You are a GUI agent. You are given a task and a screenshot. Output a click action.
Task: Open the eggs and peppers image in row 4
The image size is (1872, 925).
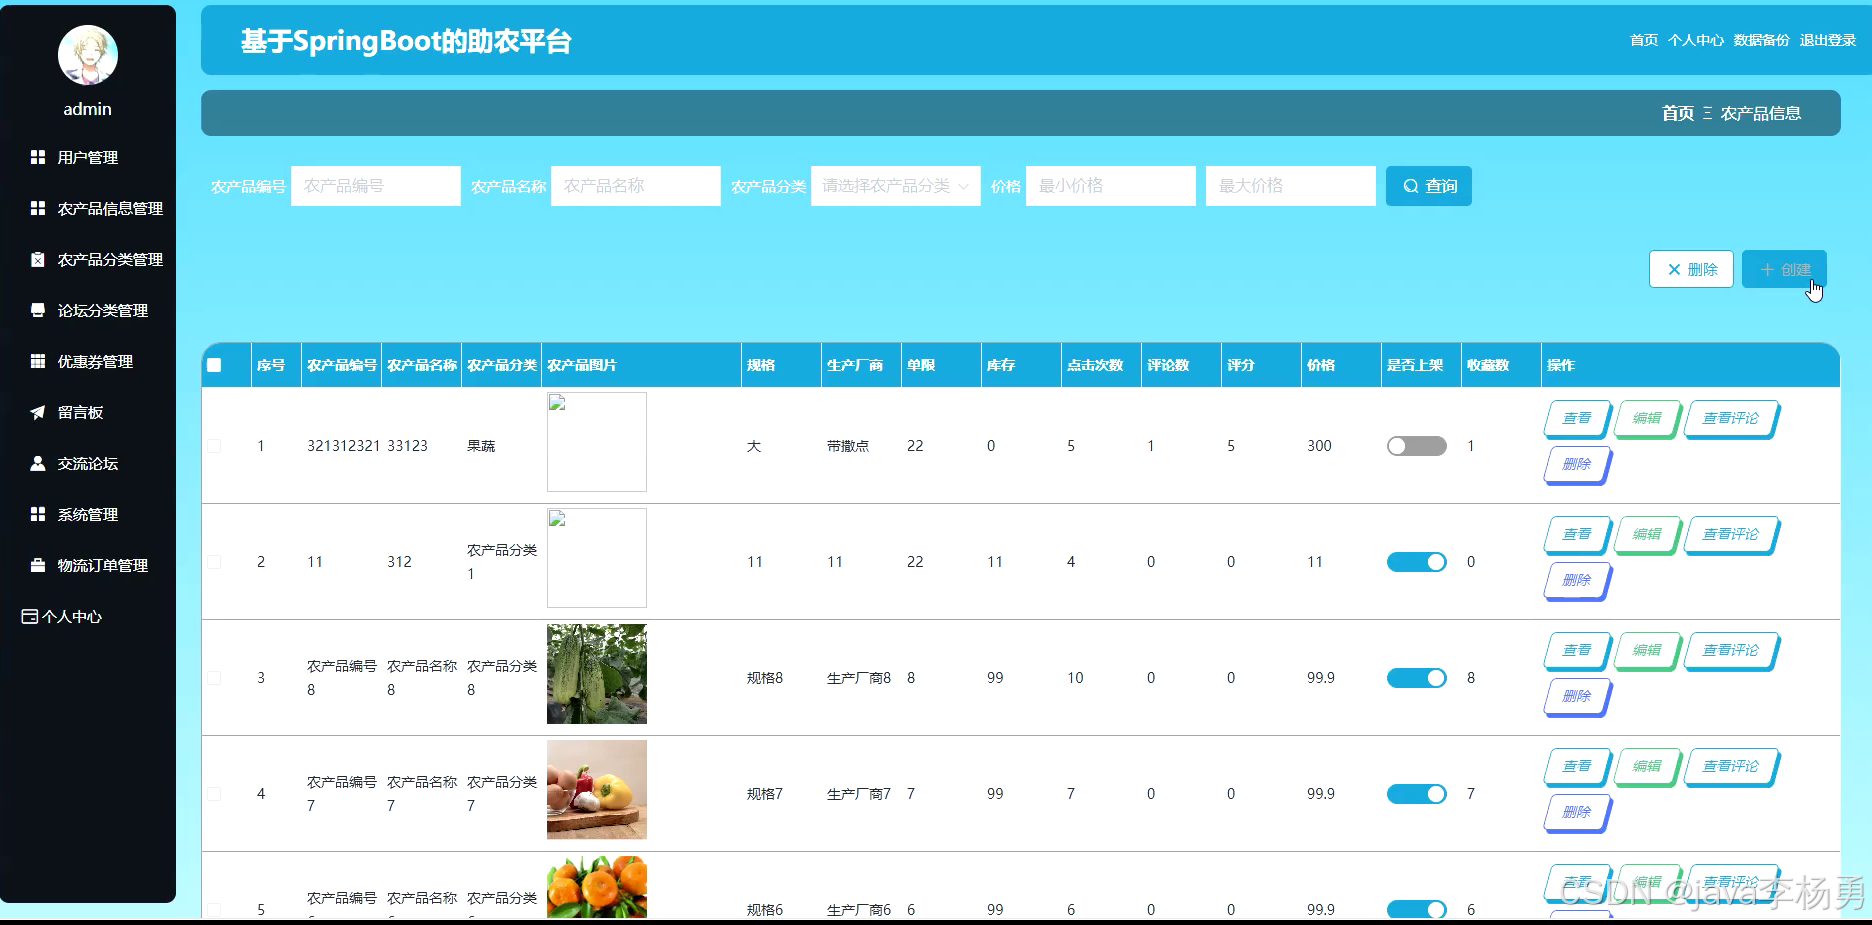click(x=597, y=790)
